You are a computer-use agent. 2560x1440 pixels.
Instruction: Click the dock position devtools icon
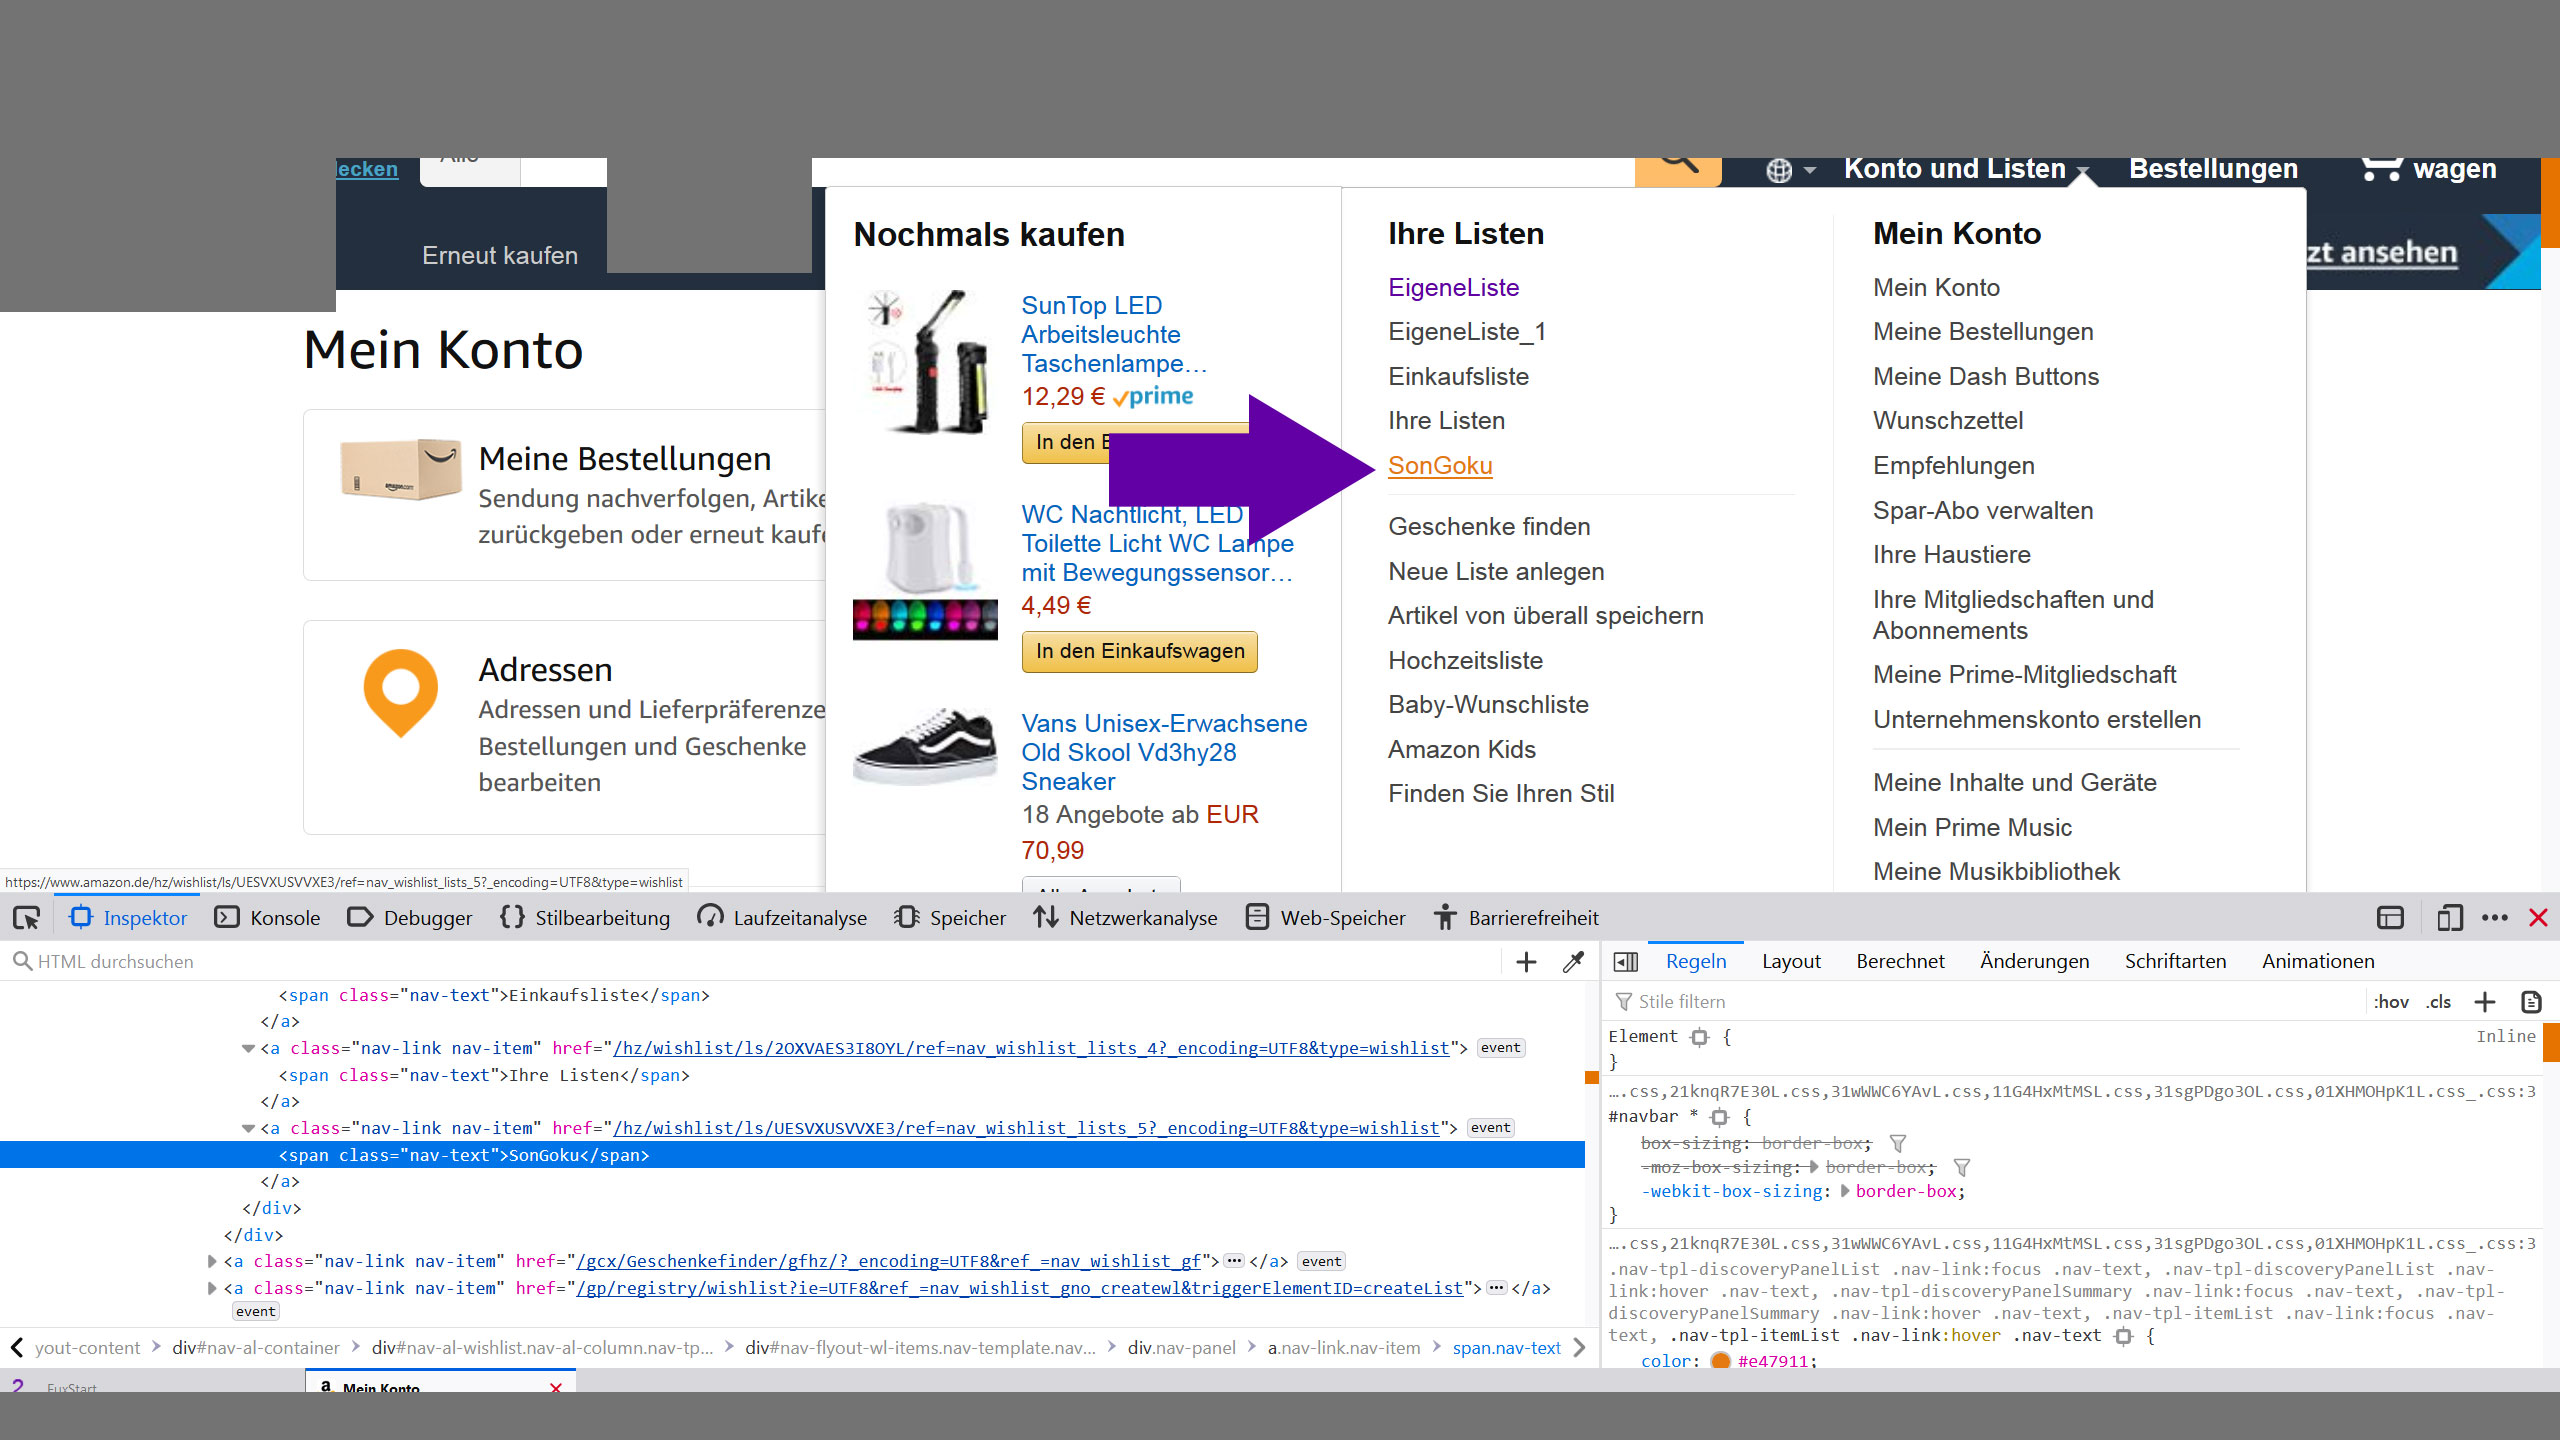coord(2390,917)
